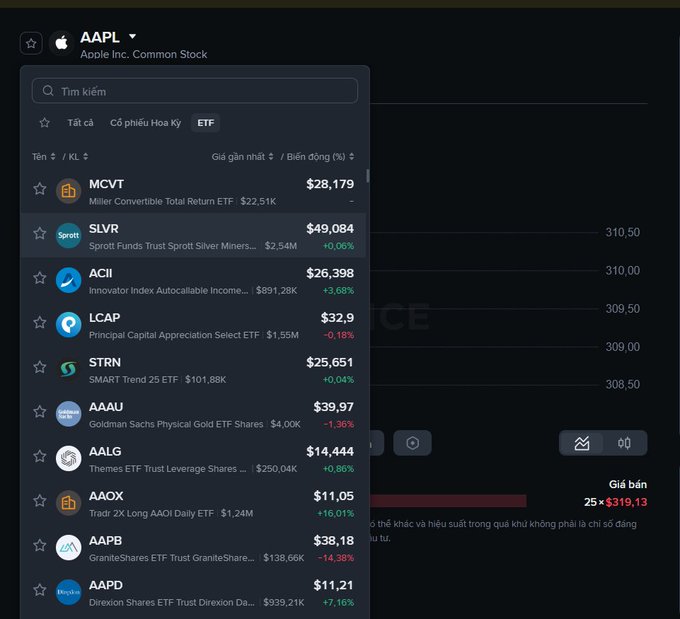Click the Apple logo icon
680x619 pixels.
[61, 43]
